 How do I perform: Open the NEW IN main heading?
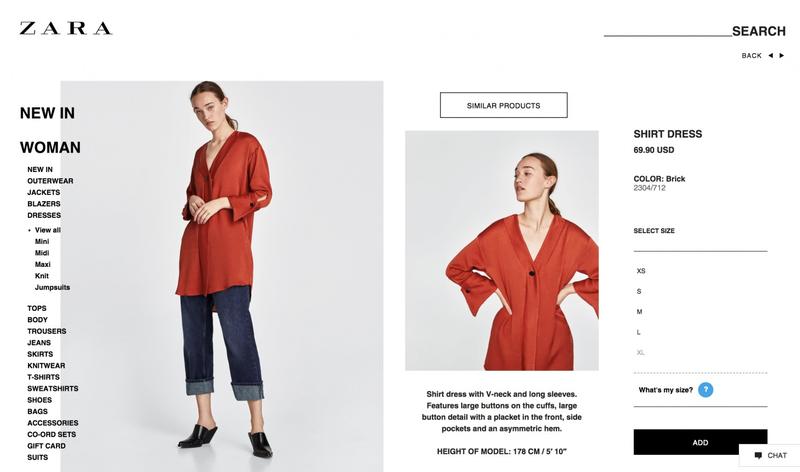[x=47, y=113]
